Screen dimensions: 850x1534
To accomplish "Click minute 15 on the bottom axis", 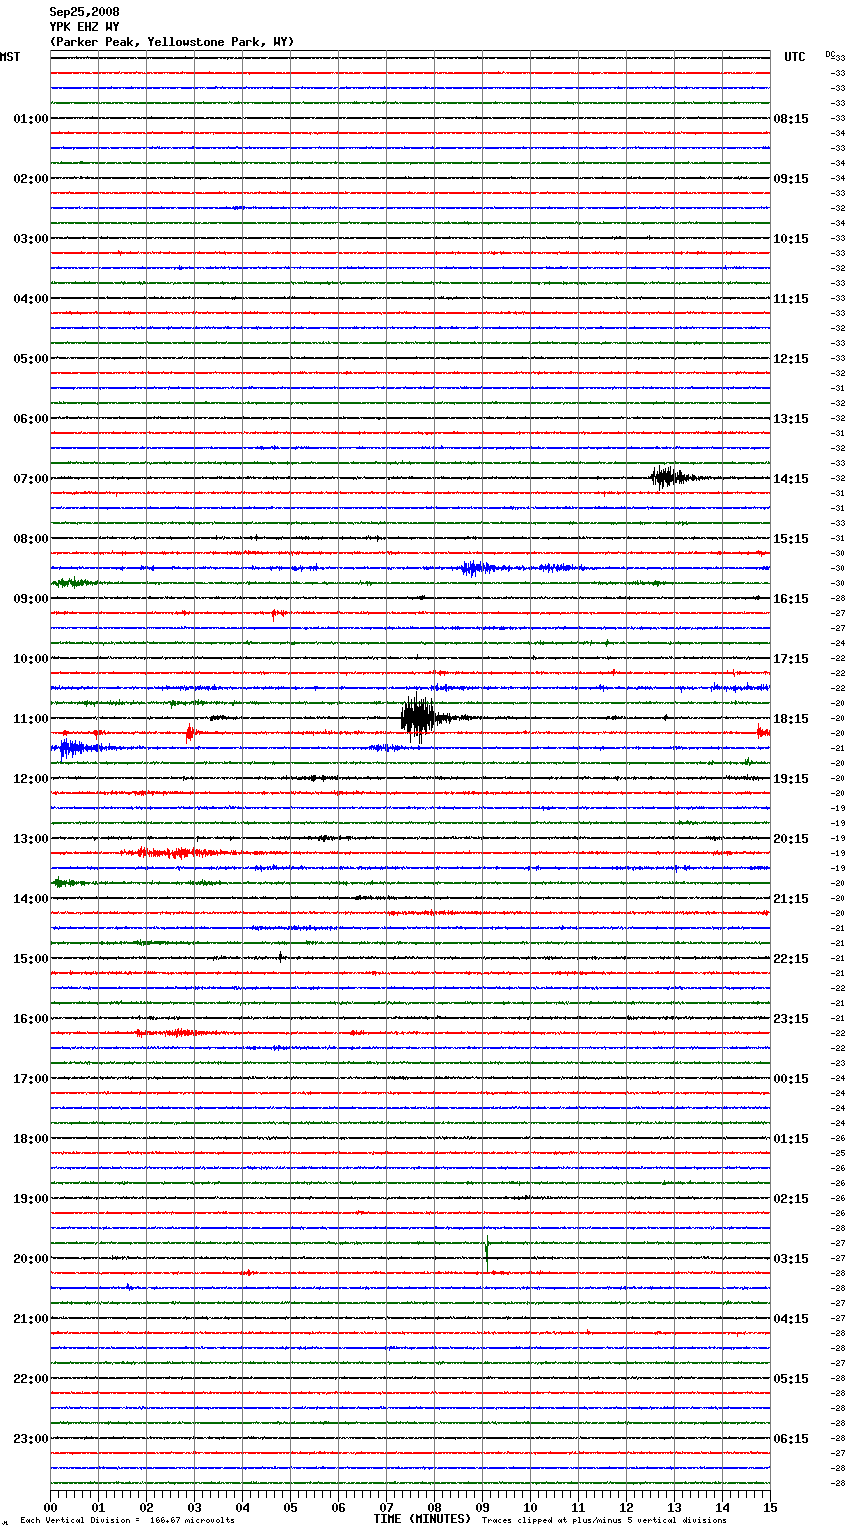I will 770,1508.
